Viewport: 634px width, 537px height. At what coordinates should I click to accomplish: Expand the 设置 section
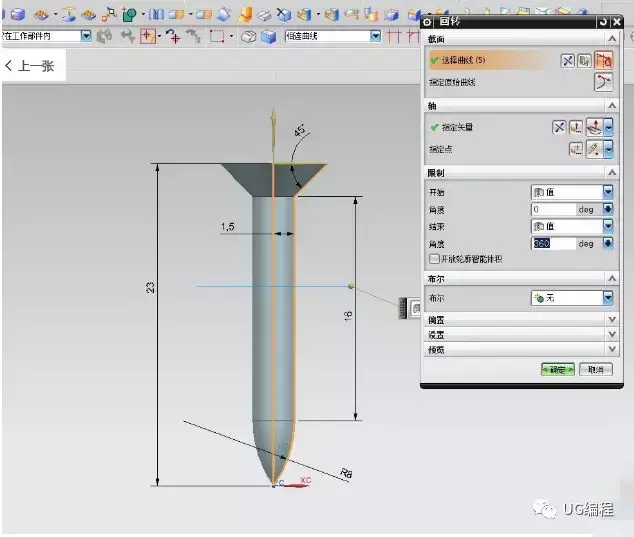click(x=612, y=334)
